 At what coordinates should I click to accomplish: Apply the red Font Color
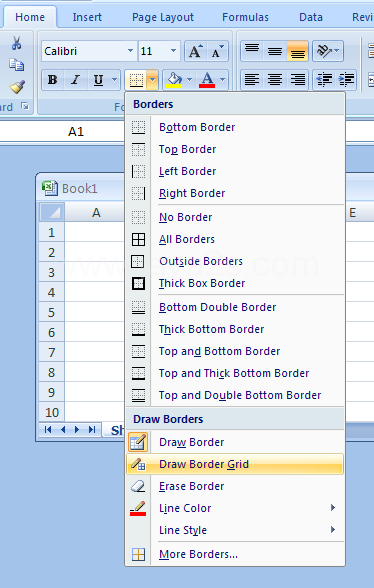click(207, 80)
